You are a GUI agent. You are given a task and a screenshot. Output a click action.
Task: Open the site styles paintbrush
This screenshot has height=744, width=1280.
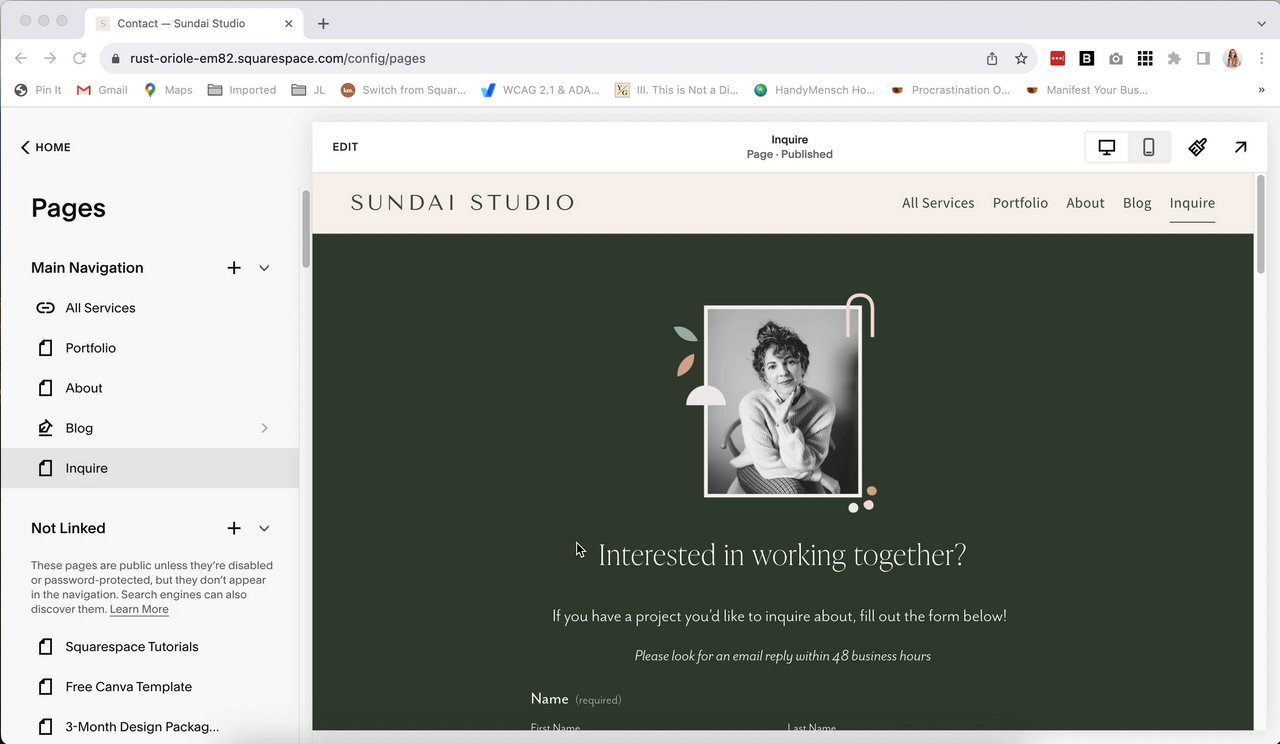click(1197, 147)
